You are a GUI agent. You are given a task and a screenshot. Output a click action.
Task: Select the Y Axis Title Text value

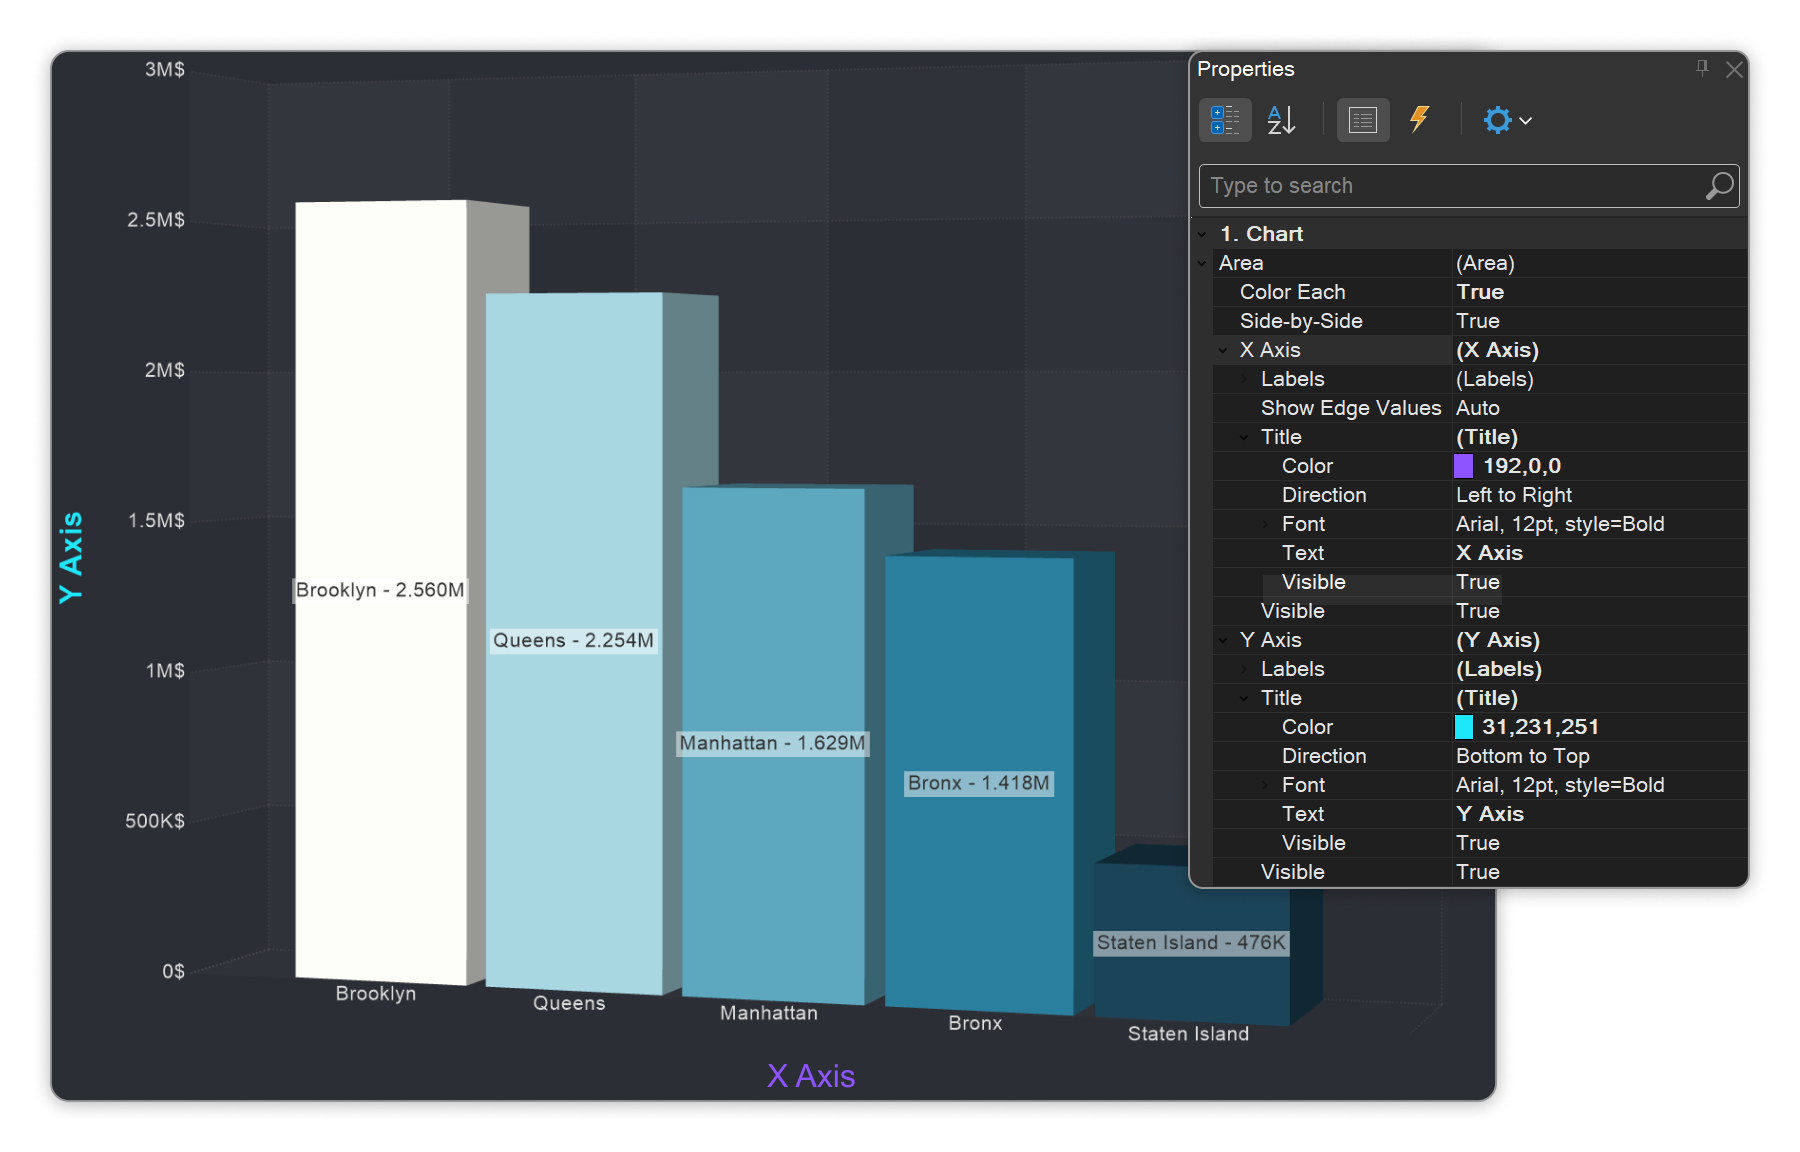pyautogui.click(x=1490, y=814)
